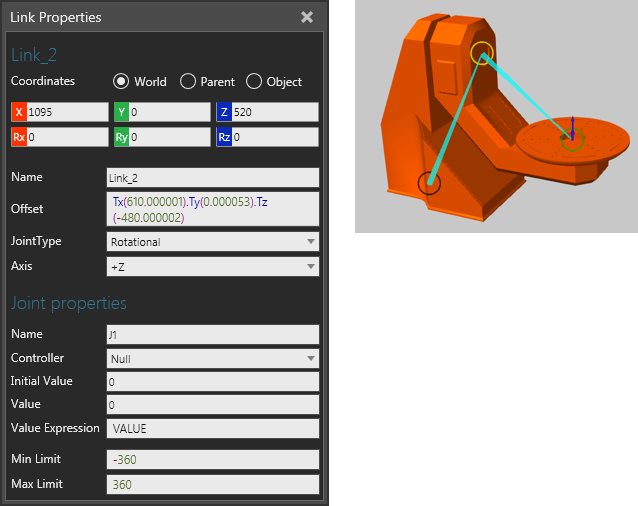The height and width of the screenshot is (506, 638).
Task: Expand the Axis dropdown list
Action: [x=212, y=266]
